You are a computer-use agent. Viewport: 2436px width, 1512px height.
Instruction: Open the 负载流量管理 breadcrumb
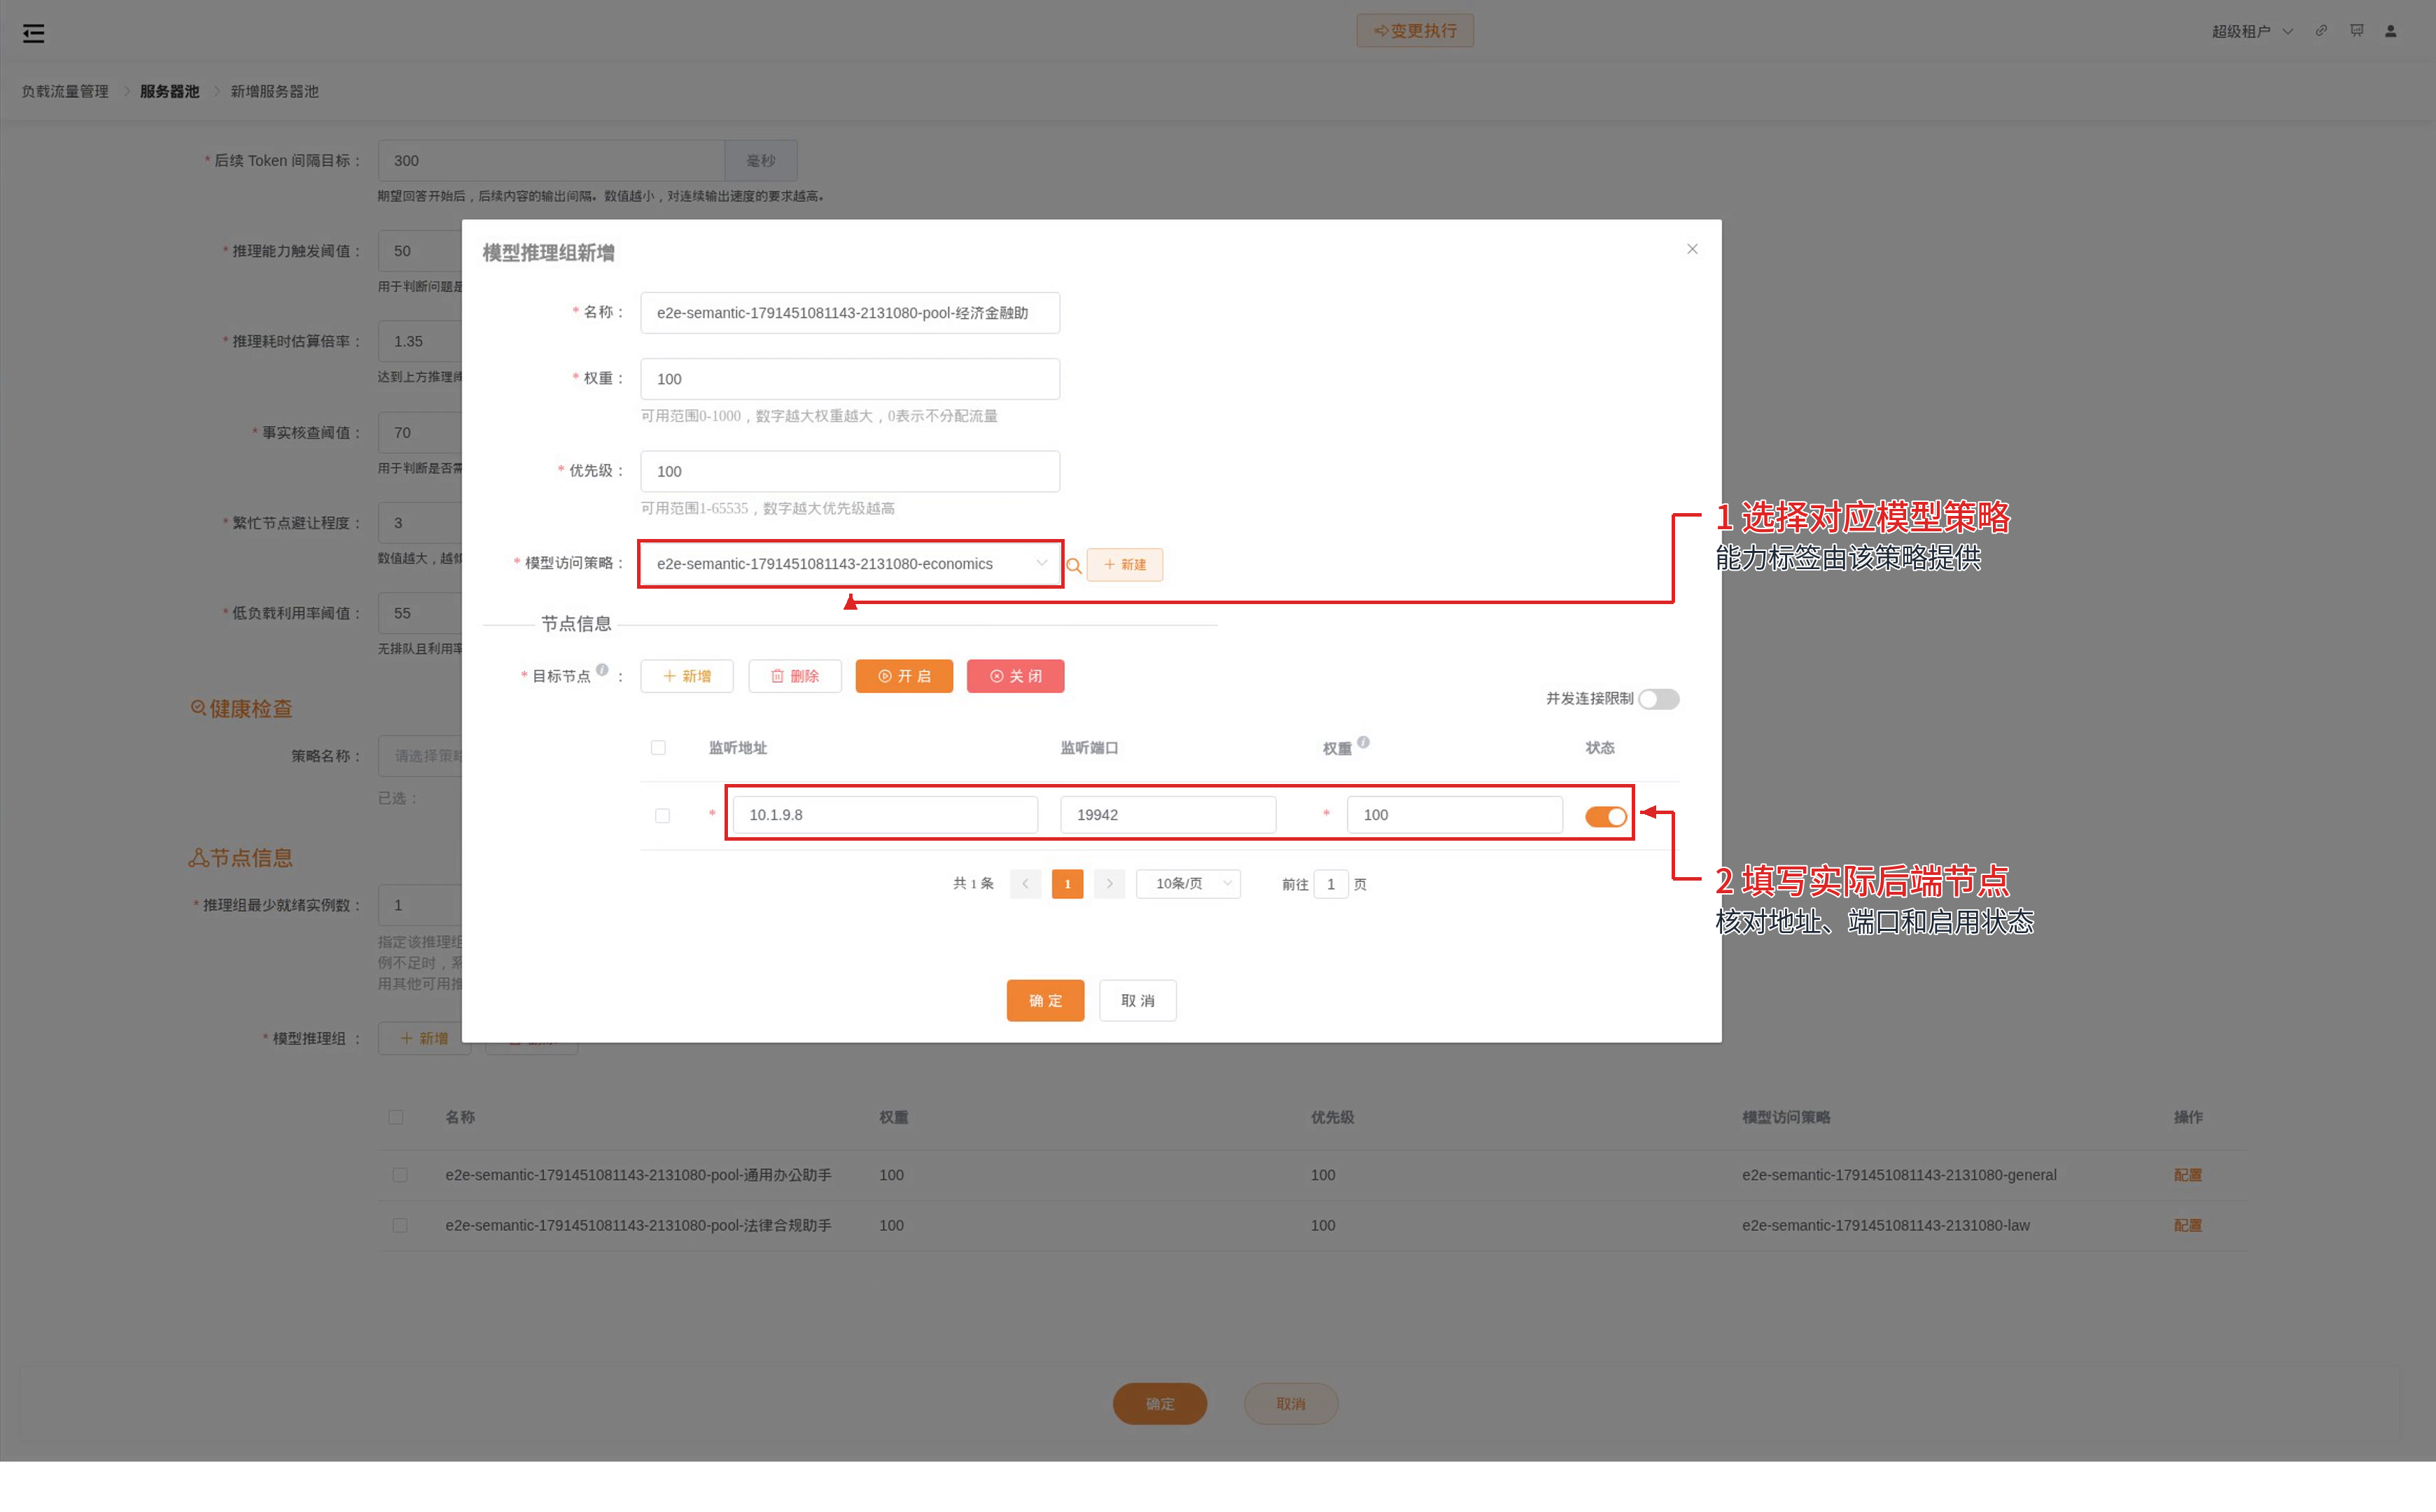[65, 91]
